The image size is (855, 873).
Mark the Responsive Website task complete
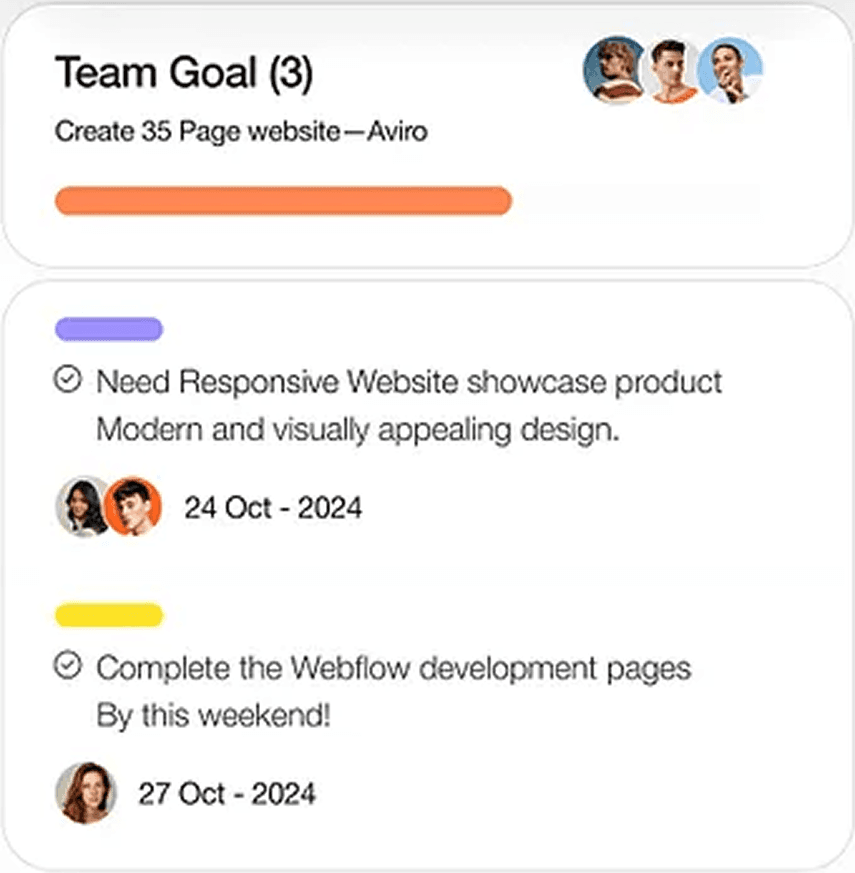click(x=67, y=380)
